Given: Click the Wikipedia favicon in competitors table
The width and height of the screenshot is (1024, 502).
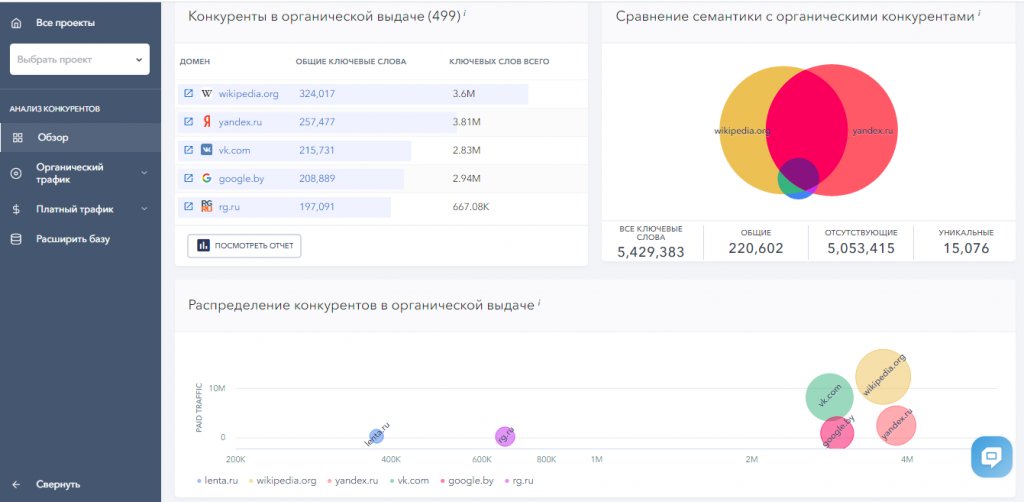Looking at the screenshot, I should (206, 93).
